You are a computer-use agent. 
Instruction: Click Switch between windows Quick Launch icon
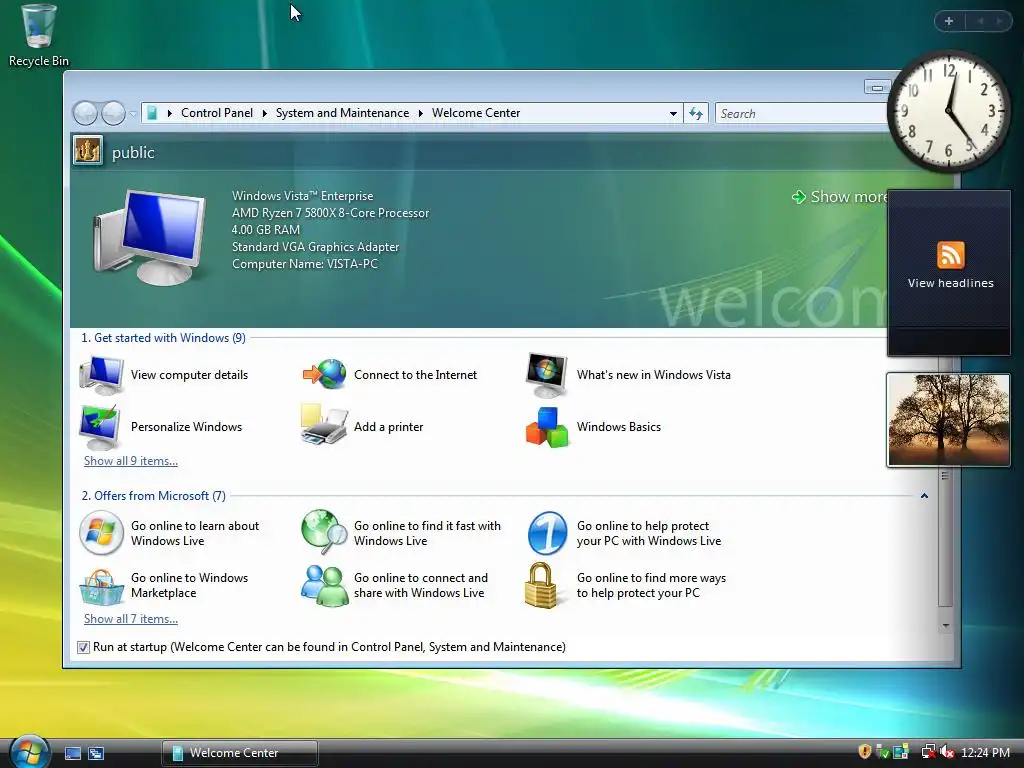click(96, 753)
